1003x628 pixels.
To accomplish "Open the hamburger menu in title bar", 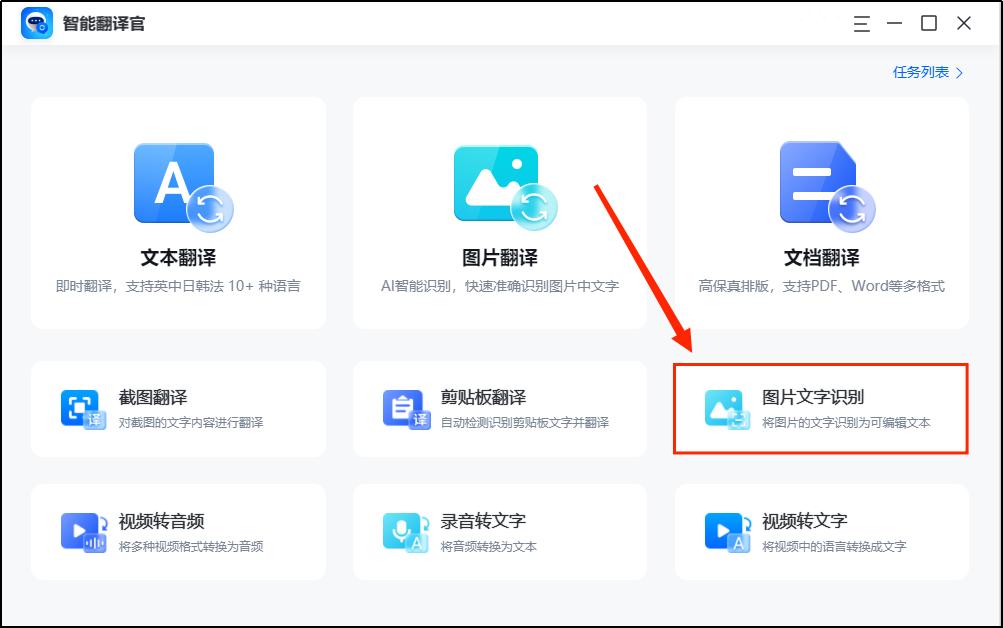I will click(860, 22).
